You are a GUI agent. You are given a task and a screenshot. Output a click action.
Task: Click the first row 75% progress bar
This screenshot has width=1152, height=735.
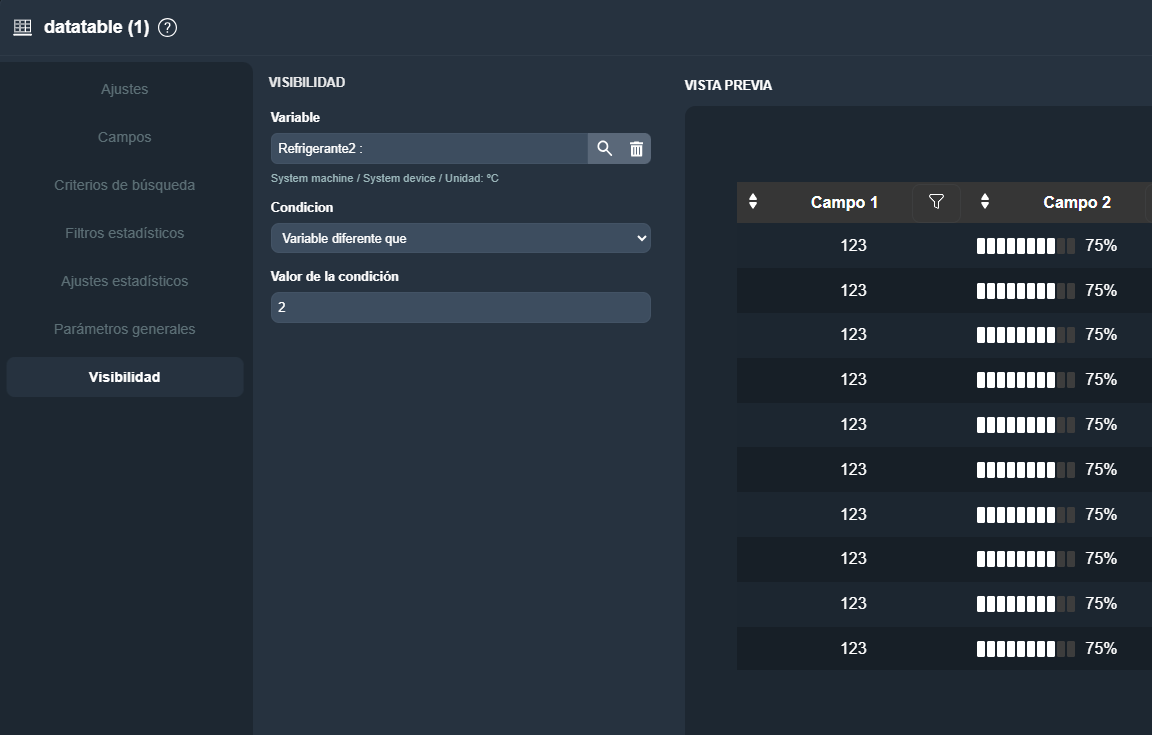click(1026, 246)
